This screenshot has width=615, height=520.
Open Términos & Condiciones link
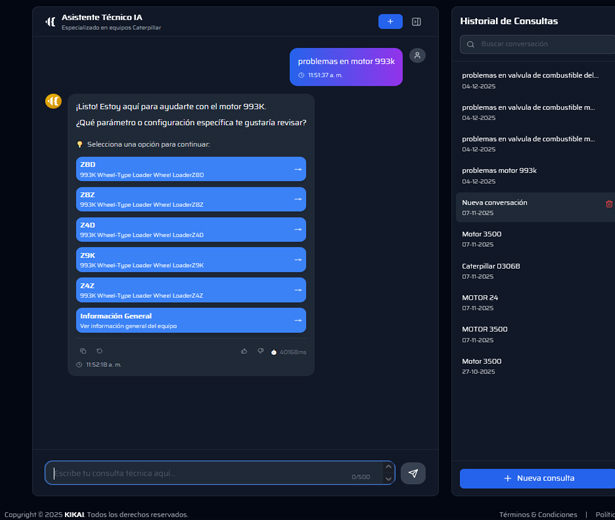[x=538, y=514]
